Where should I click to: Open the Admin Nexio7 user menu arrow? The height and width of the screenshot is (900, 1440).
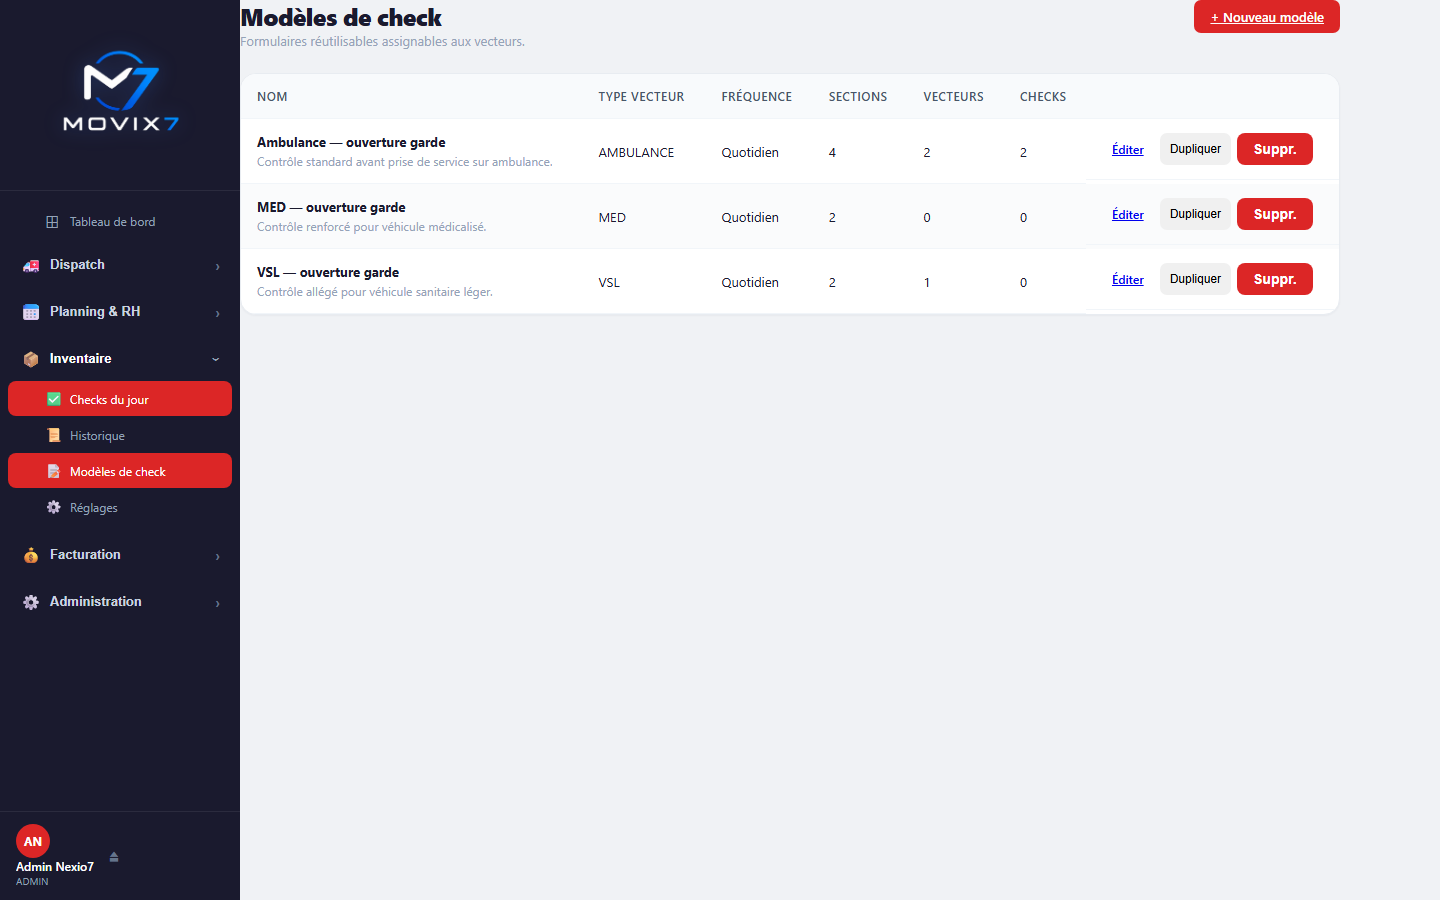click(114, 856)
